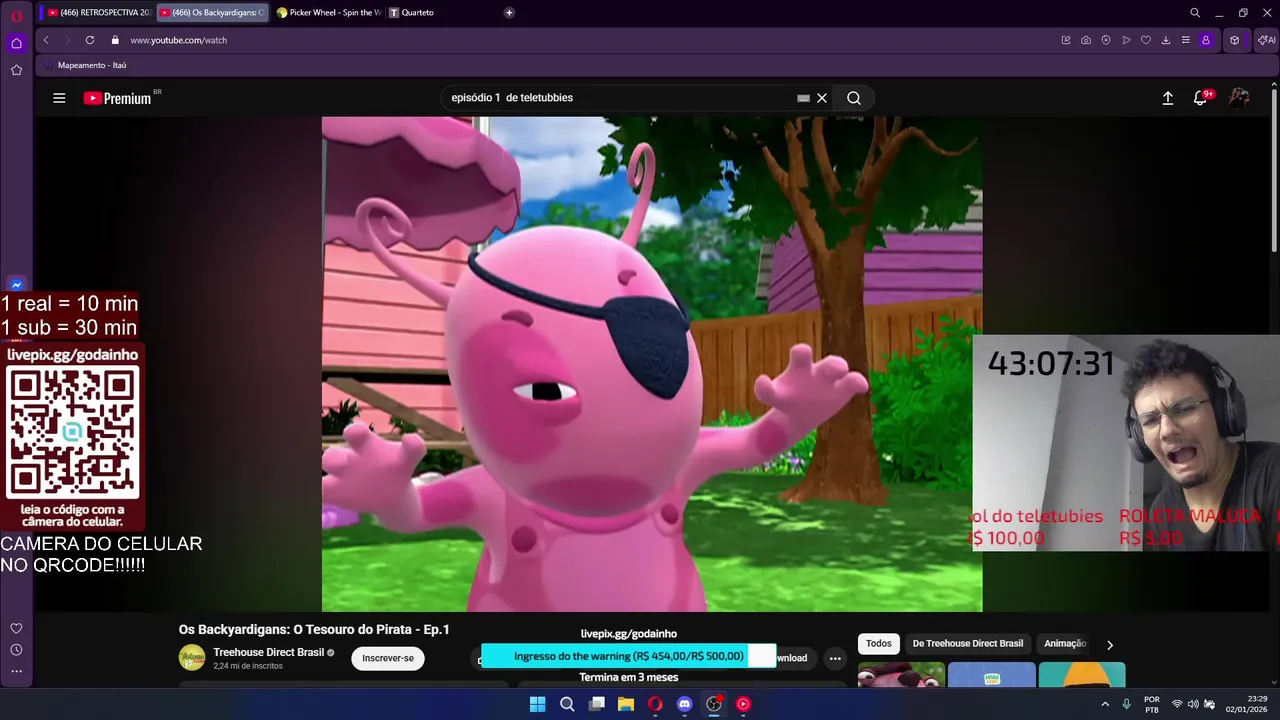Click the site lock security icon
This screenshot has width=1280, height=720.
(x=115, y=40)
